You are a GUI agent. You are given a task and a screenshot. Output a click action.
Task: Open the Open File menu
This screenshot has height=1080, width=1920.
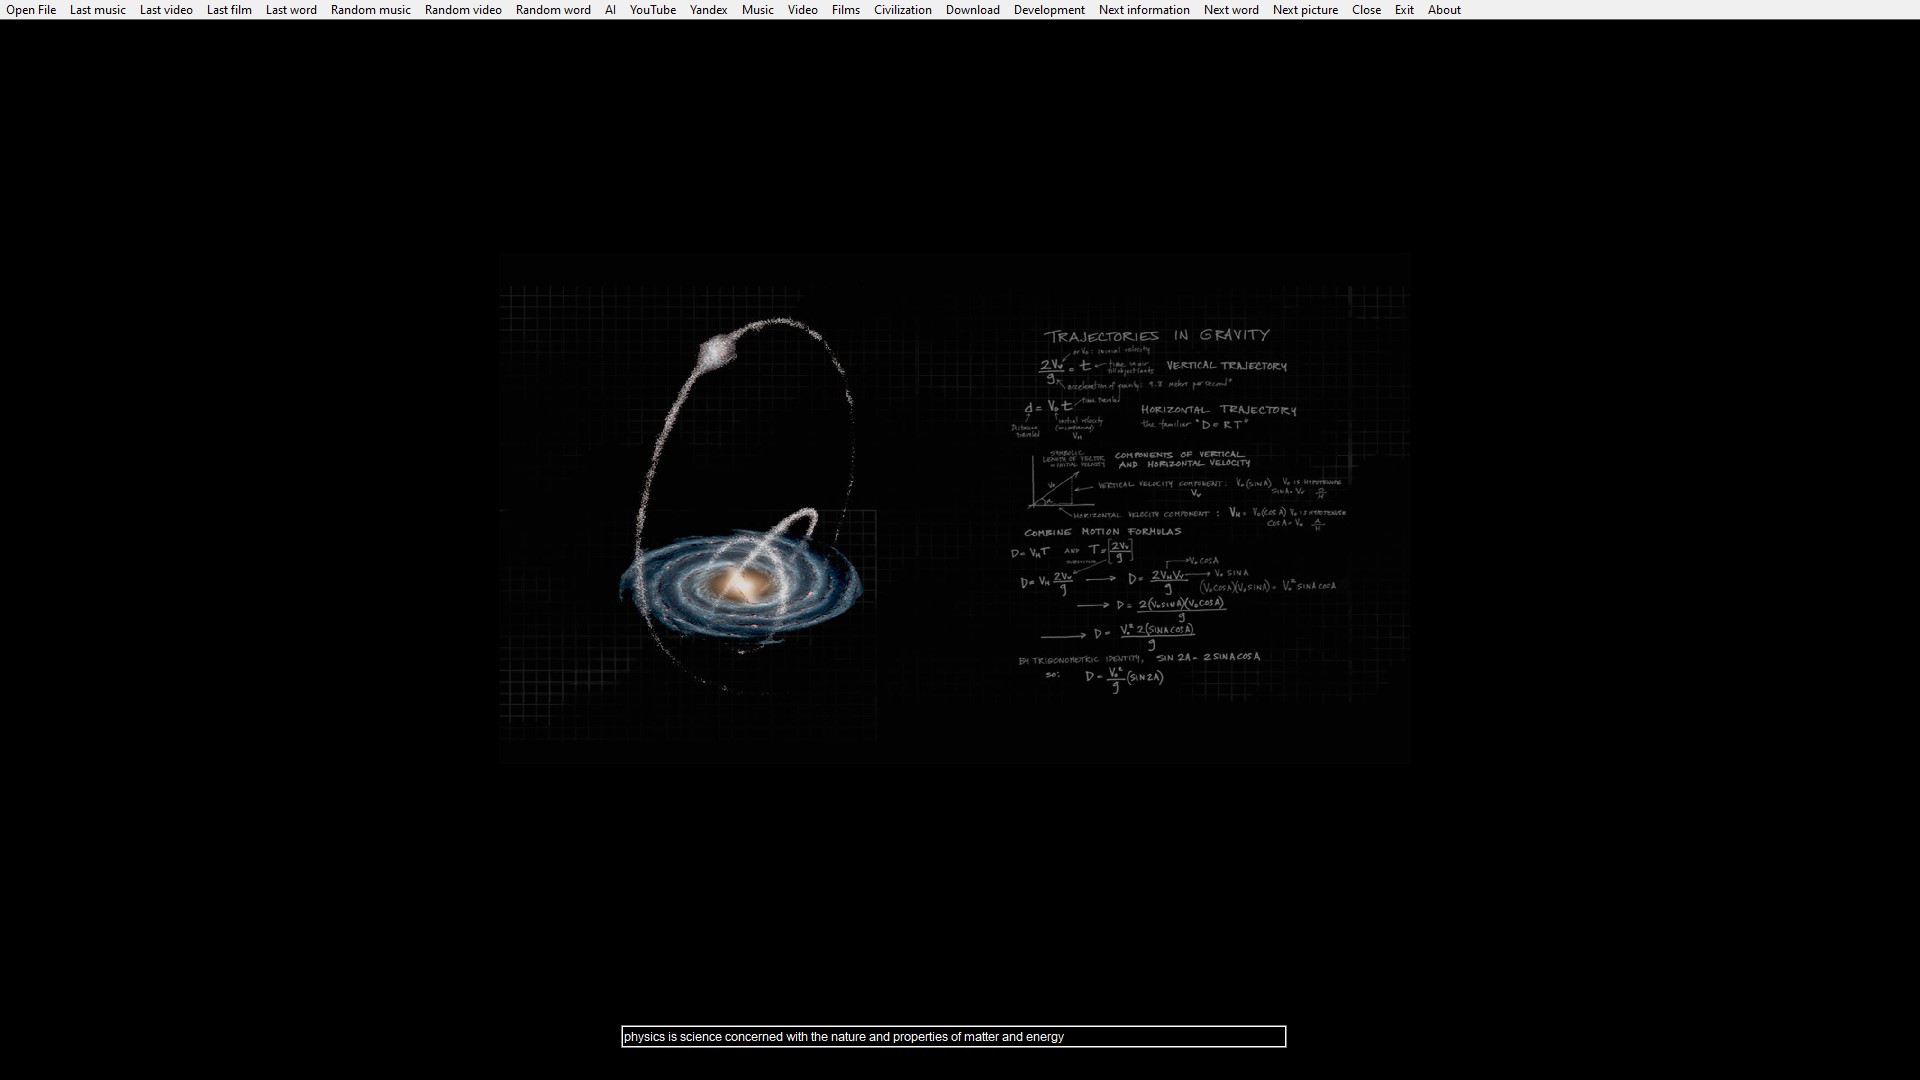(x=31, y=10)
